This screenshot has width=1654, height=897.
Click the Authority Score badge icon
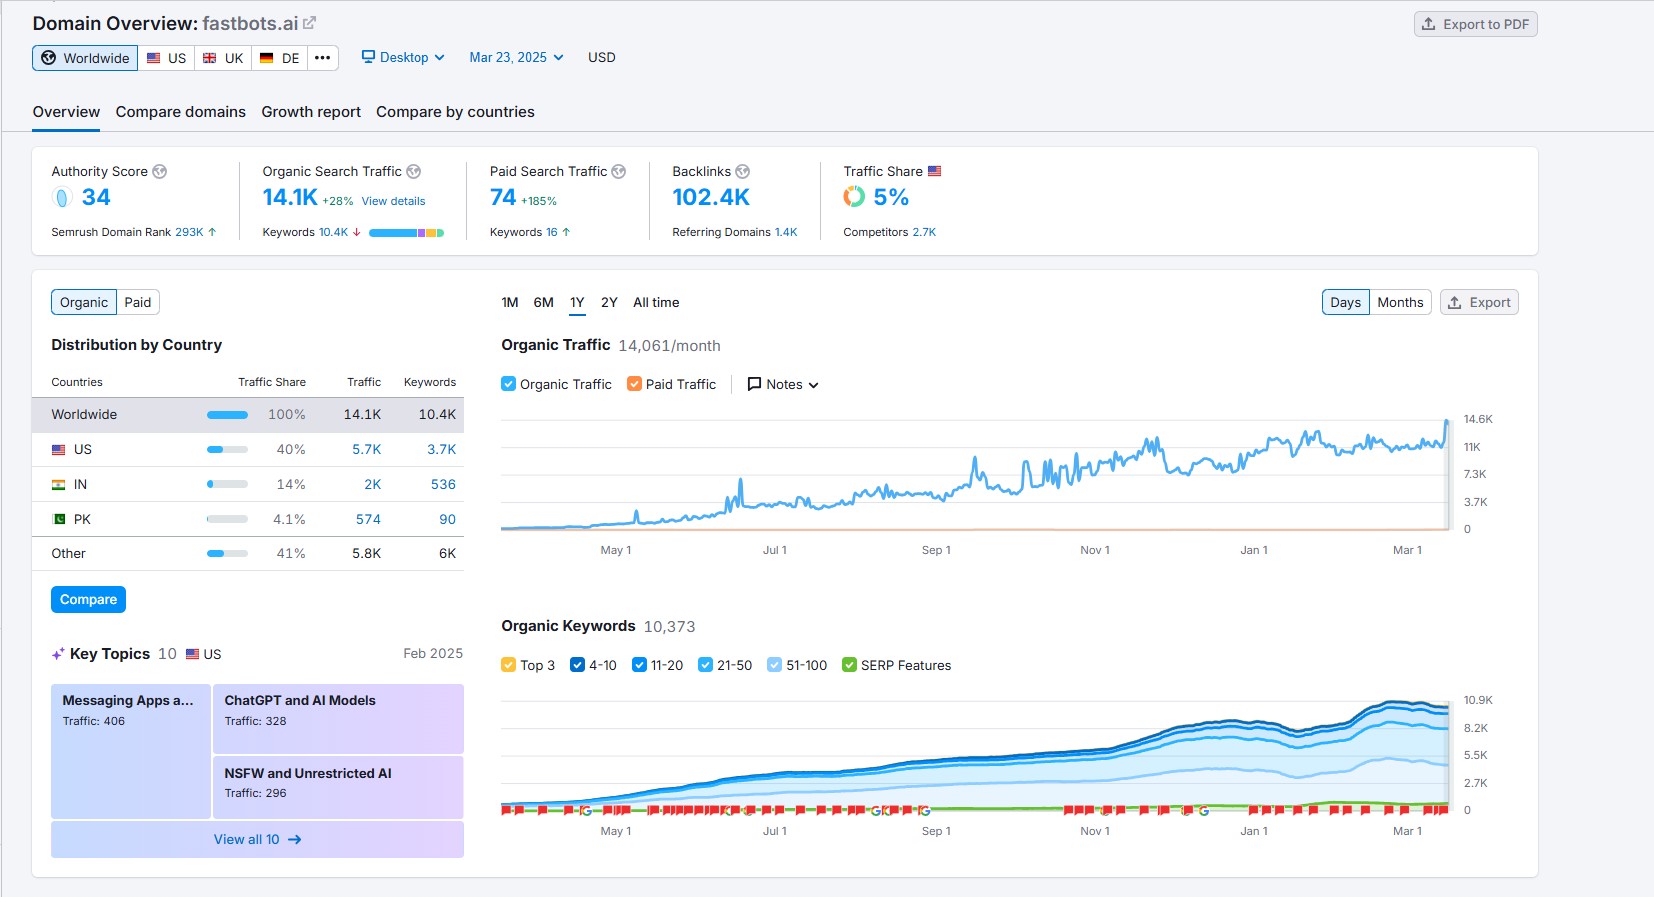coord(62,198)
